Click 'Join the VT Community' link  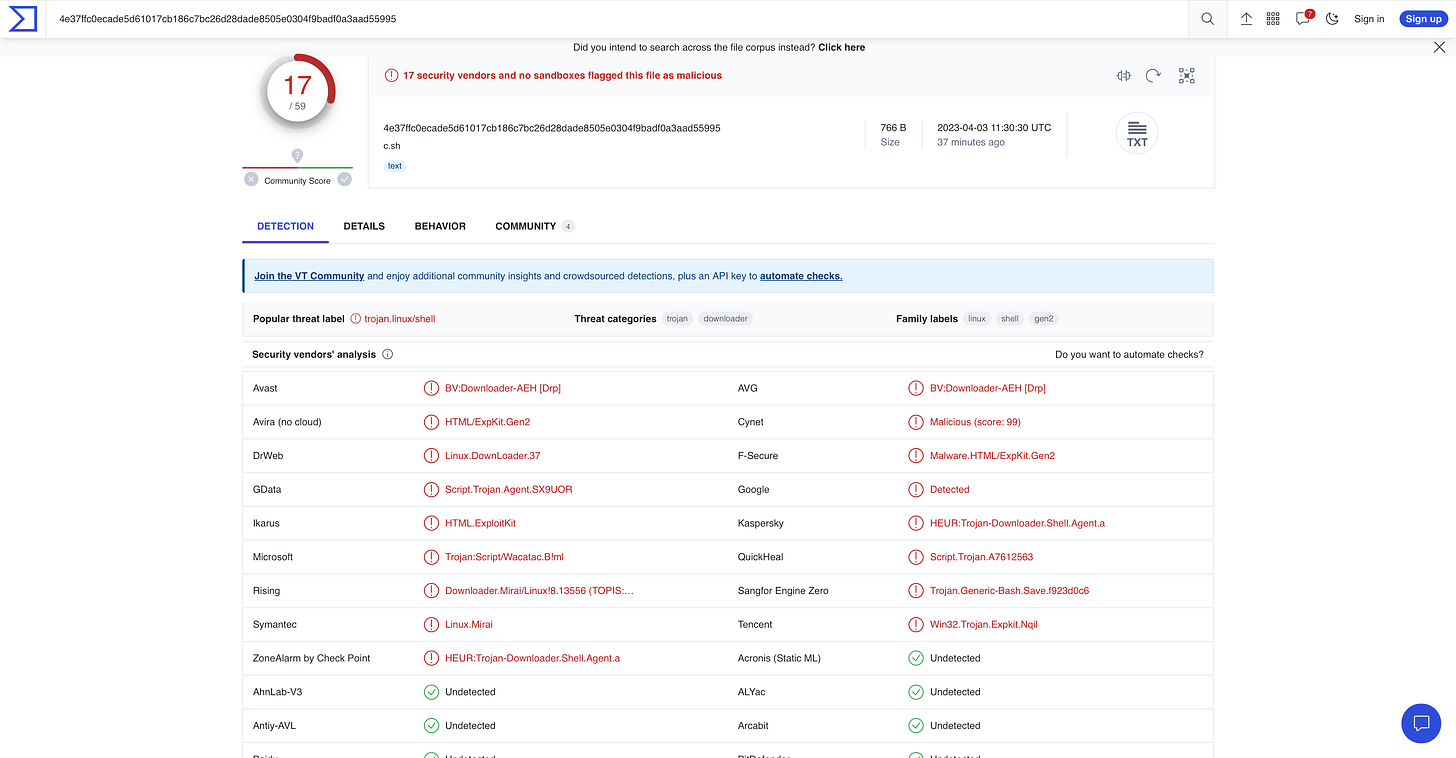[309, 276]
